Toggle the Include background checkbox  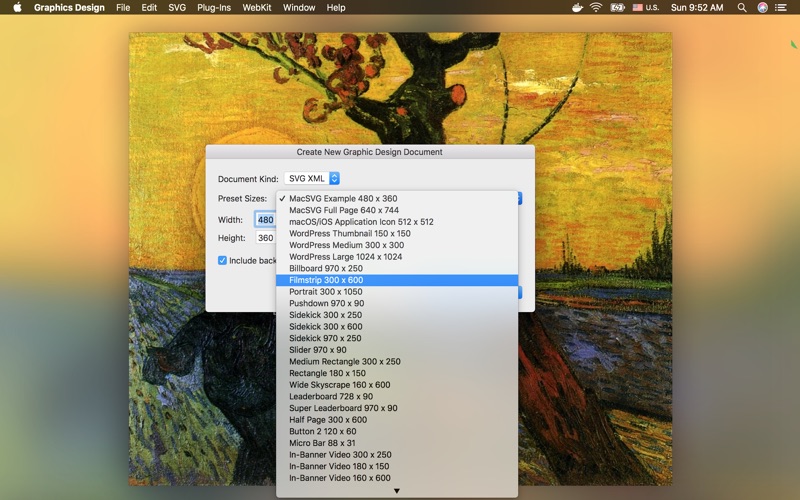tap(222, 260)
